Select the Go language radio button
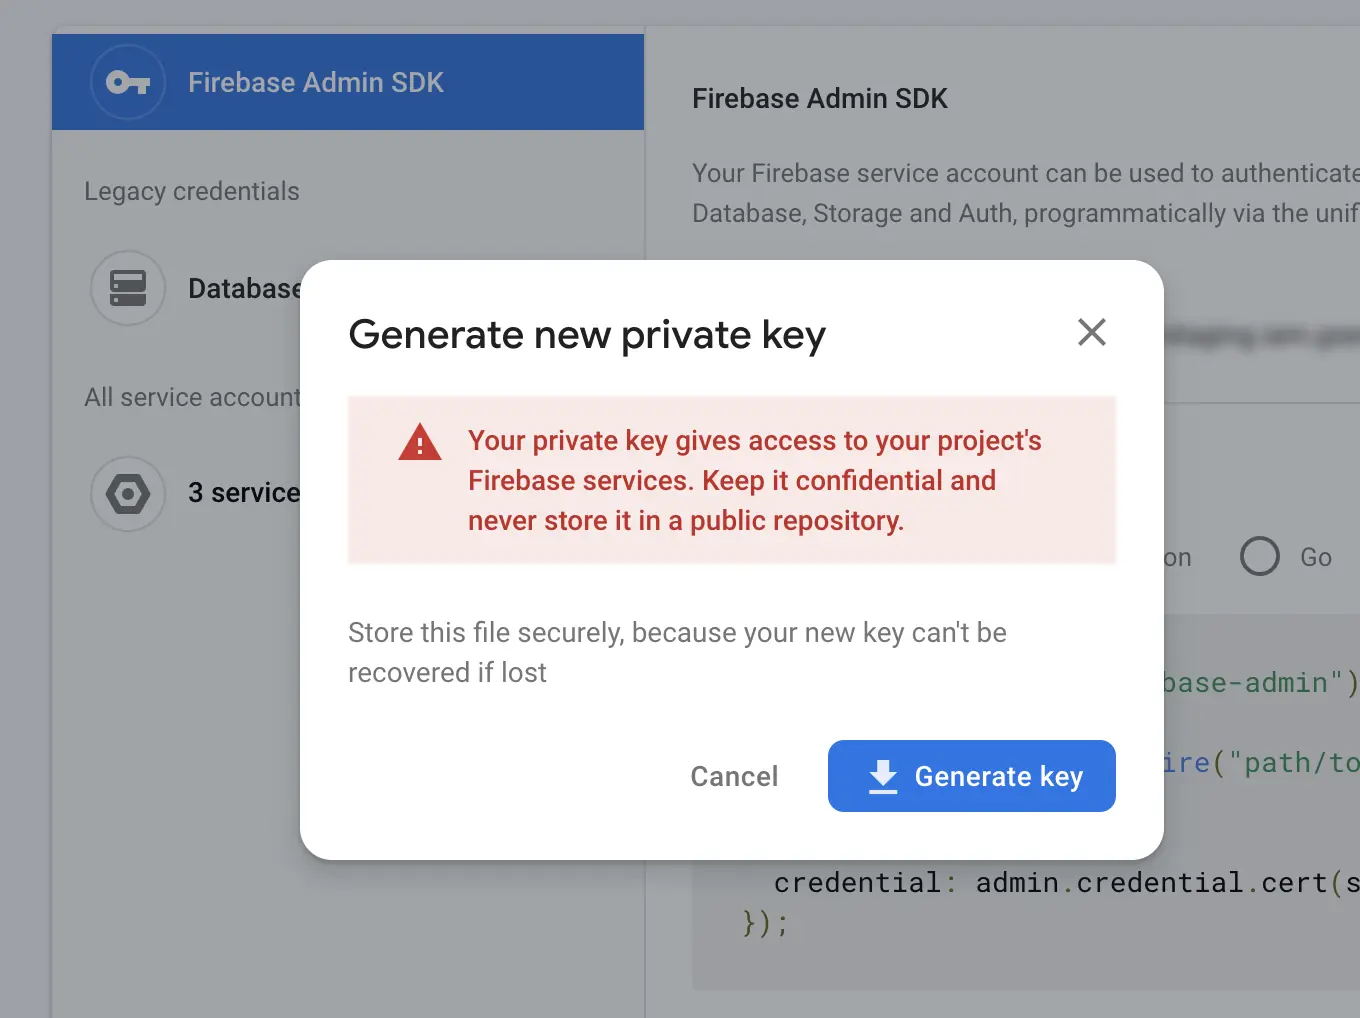Image resolution: width=1360 pixels, height=1018 pixels. (1259, 556)
